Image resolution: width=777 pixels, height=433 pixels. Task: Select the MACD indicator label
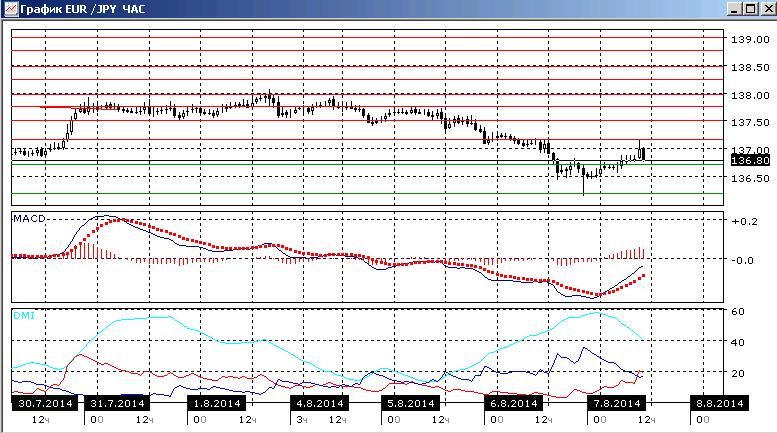click(x=29, y=218)
